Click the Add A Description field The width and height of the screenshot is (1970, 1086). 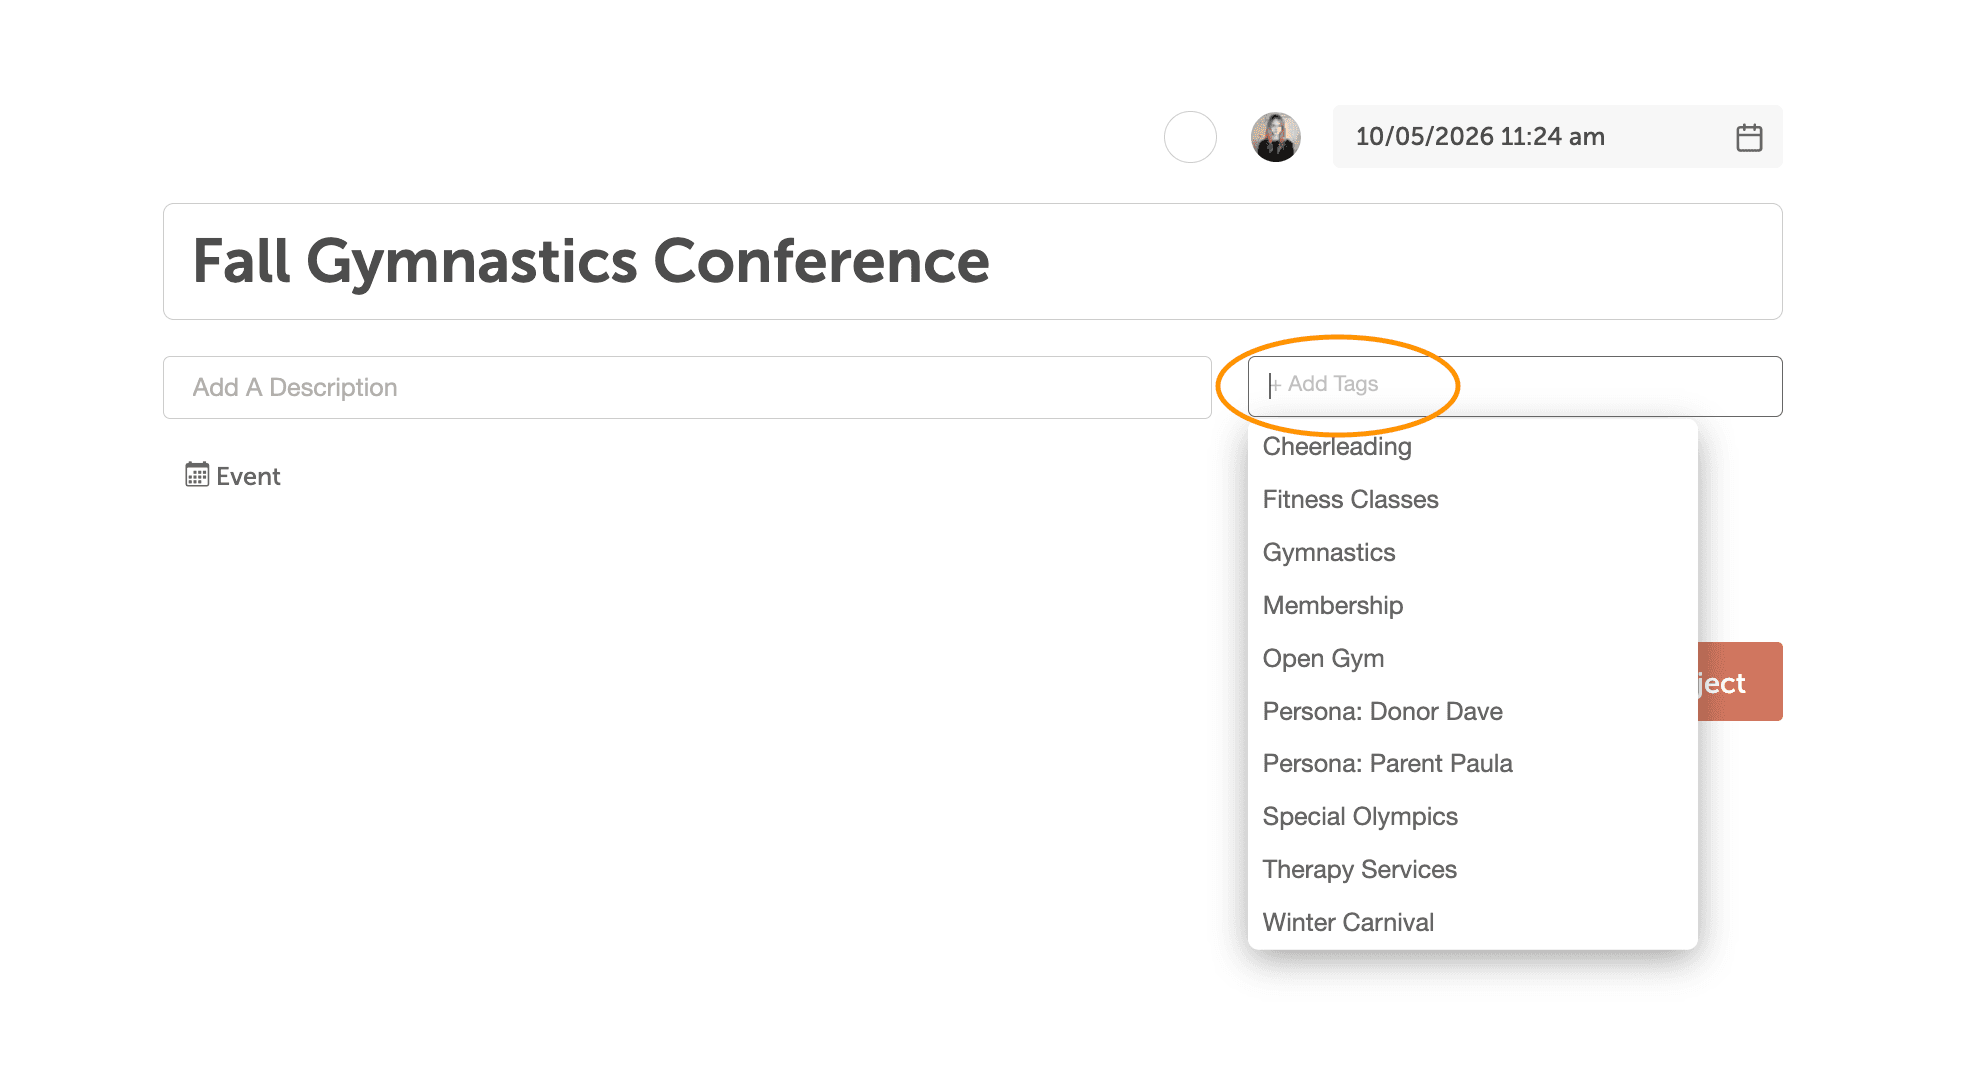pyautogui.click(x=687, y=388)
